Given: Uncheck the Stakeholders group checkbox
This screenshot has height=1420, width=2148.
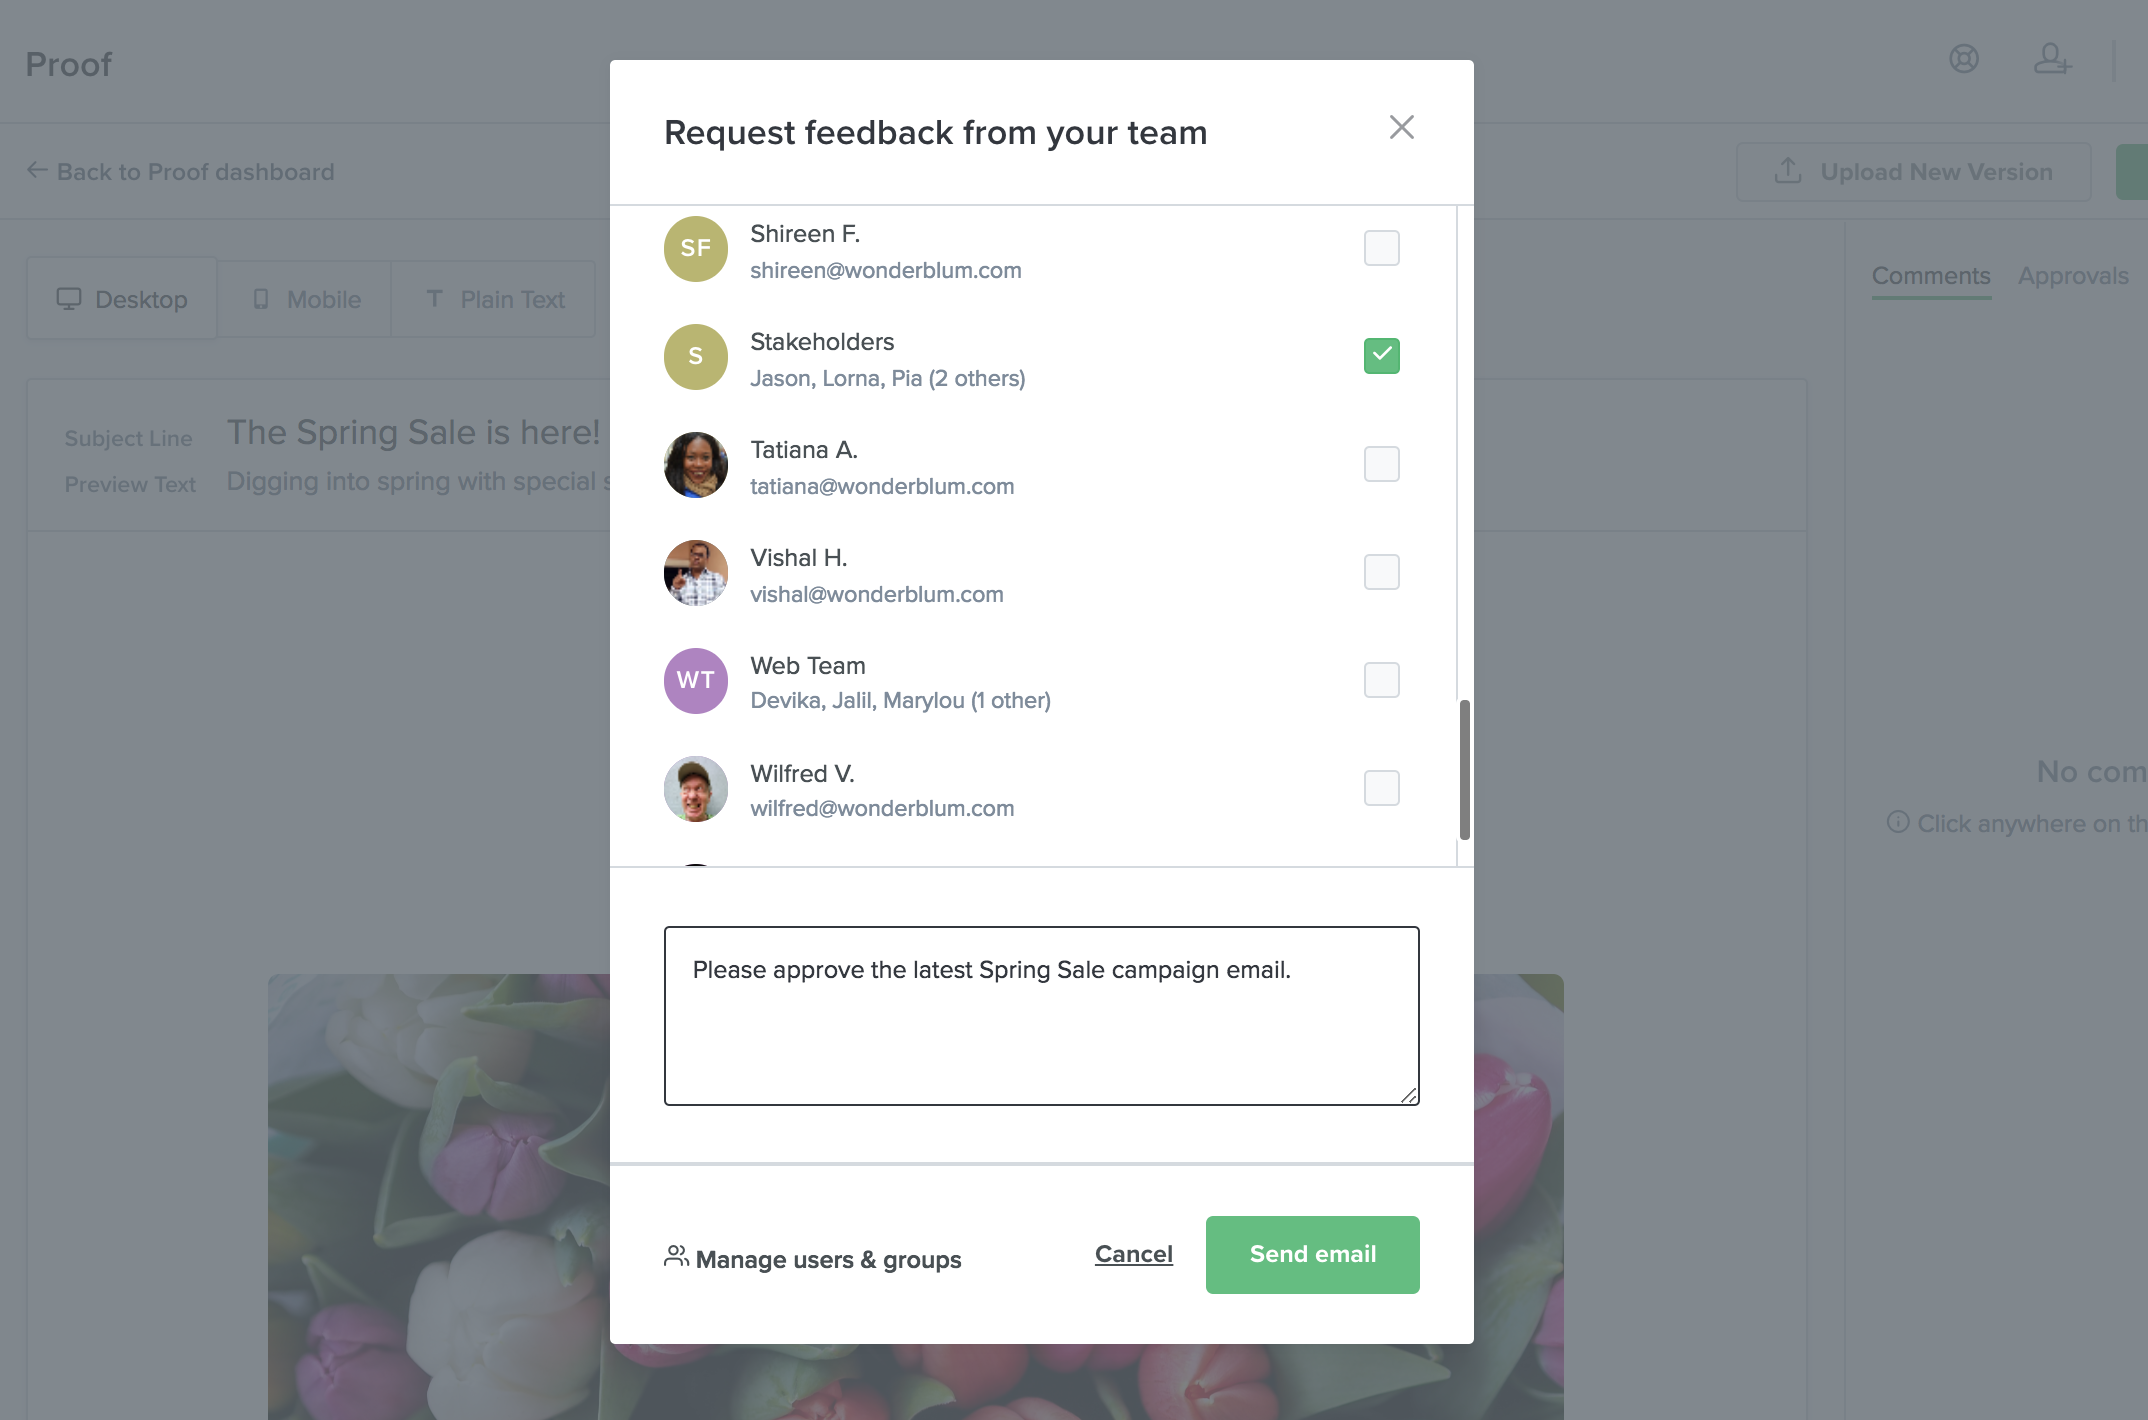Looking at the screenshot, I should [1381, 356].
